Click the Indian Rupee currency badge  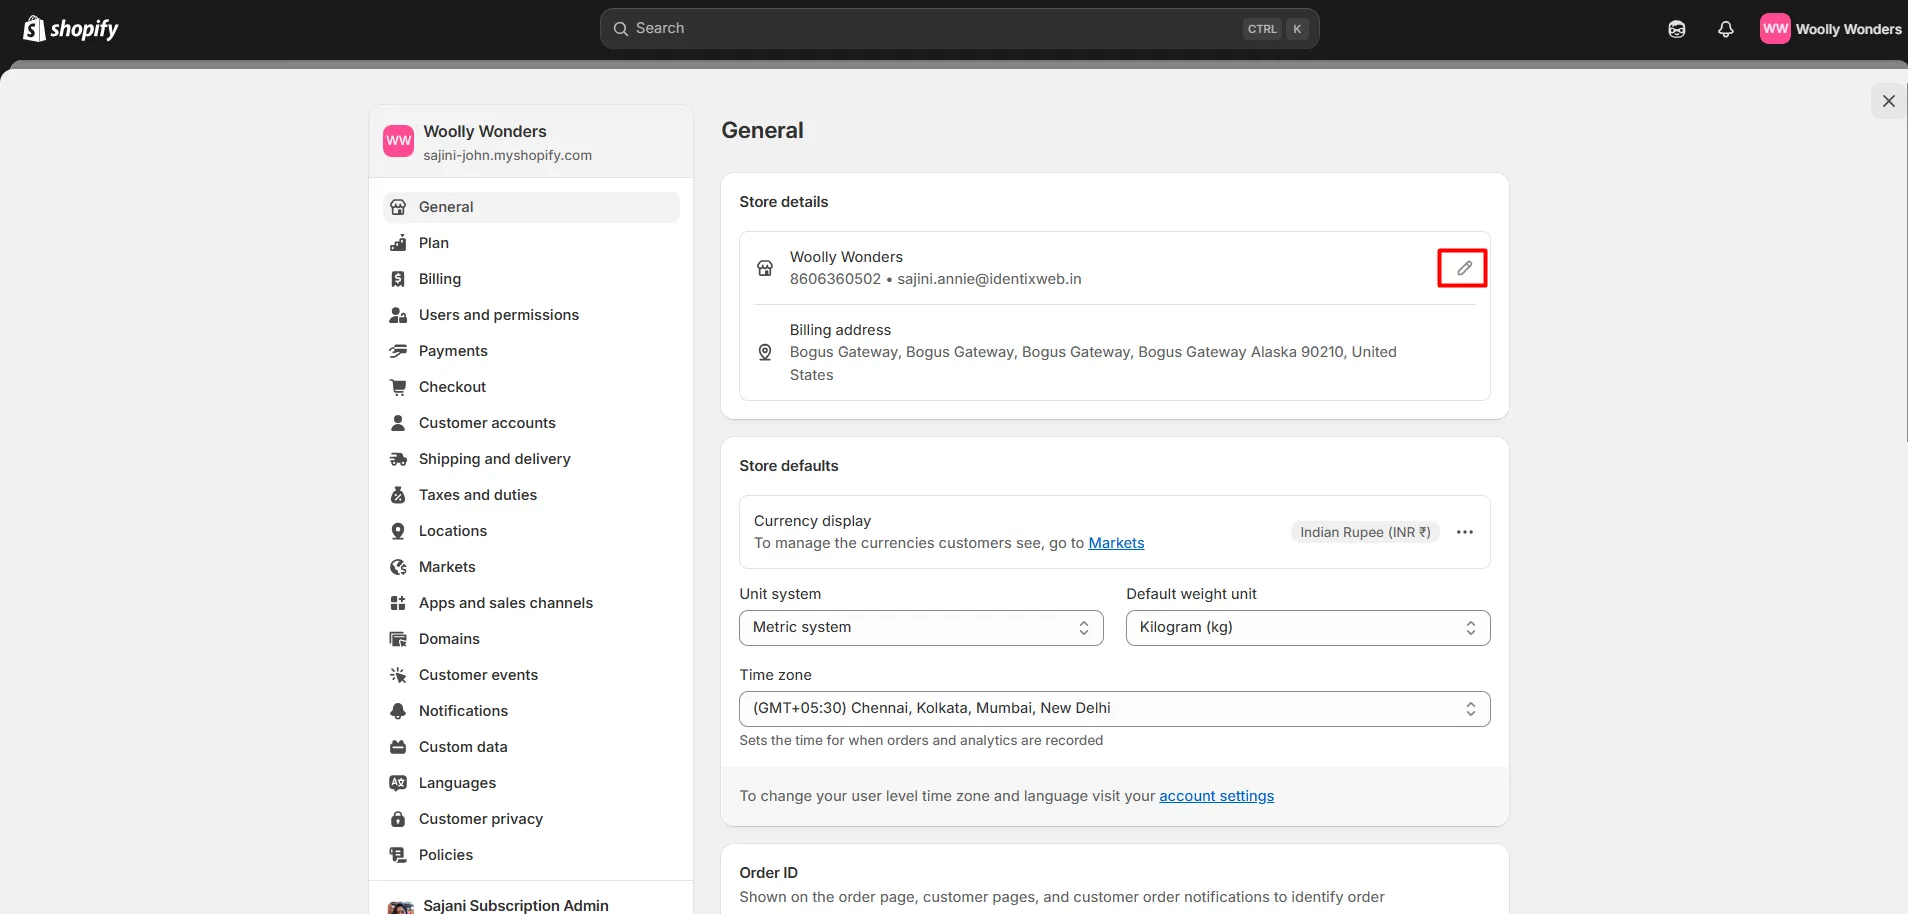coord(1364,532)
